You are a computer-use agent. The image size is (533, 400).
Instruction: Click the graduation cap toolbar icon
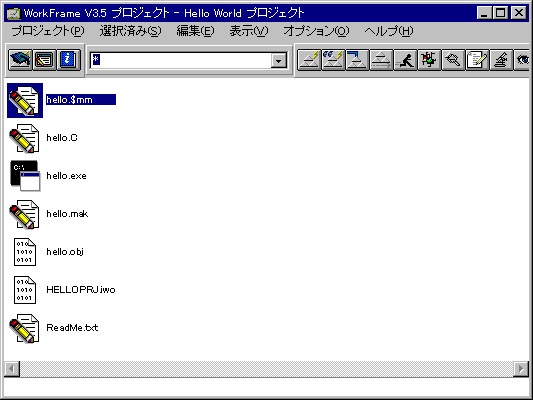pos(20,60)
